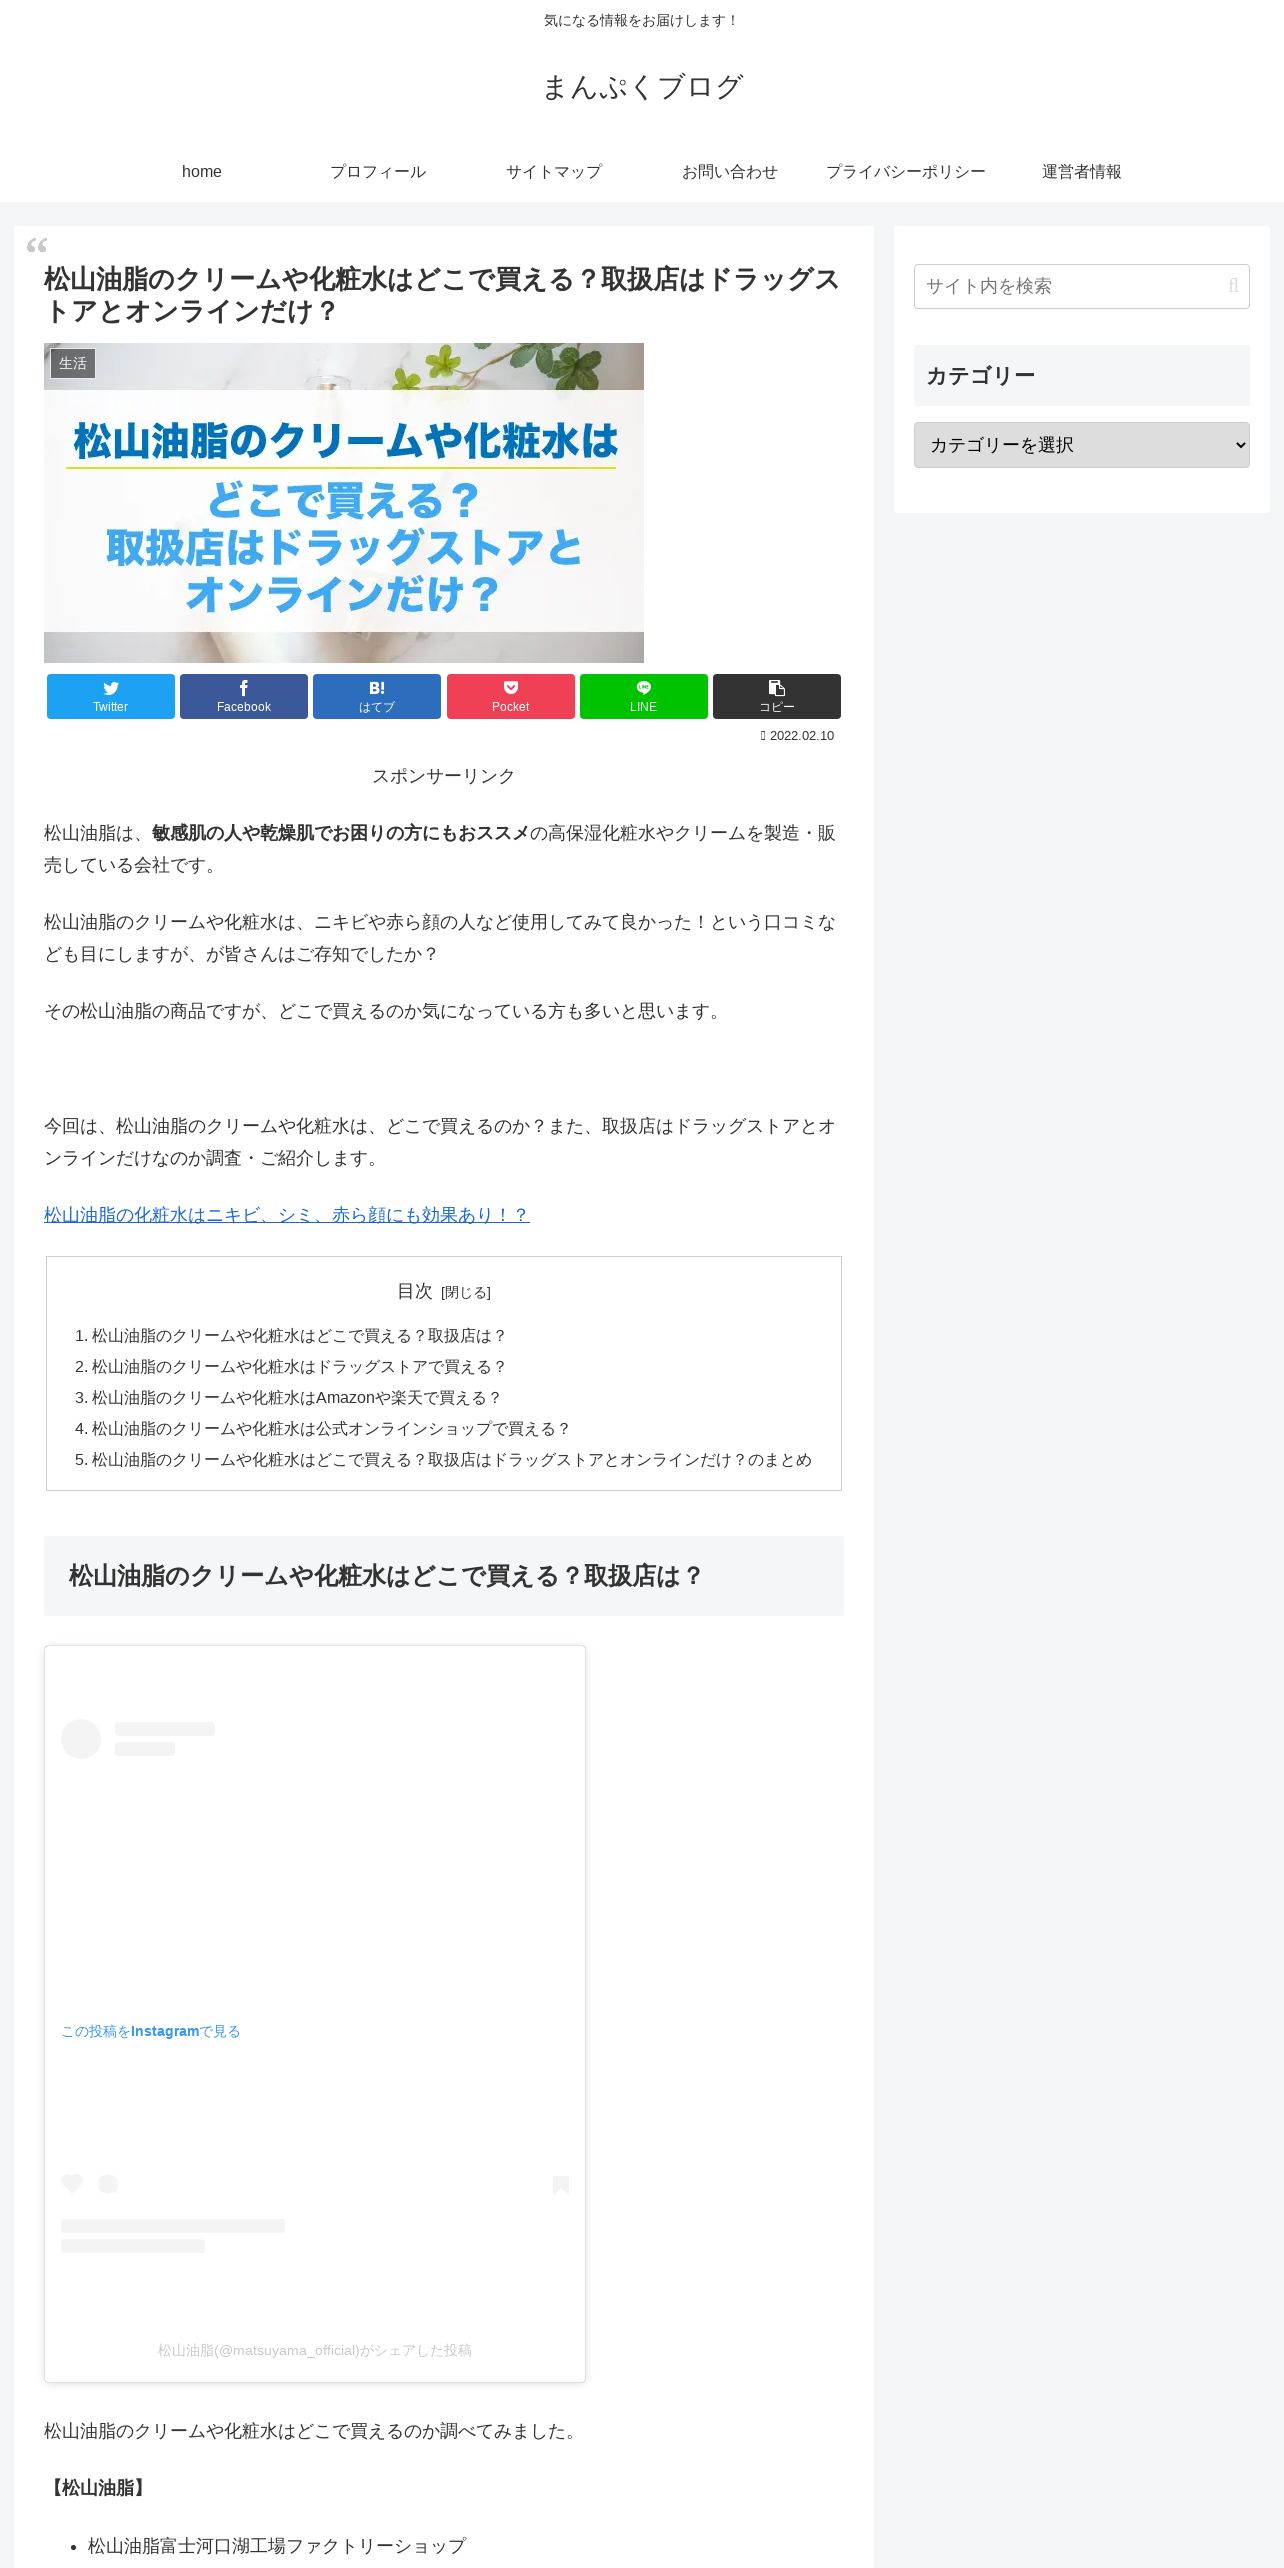The height and width of the screenshot is (2568, 1284).
Task: Open the サイトマップ page
Action: tap(554, 172)
